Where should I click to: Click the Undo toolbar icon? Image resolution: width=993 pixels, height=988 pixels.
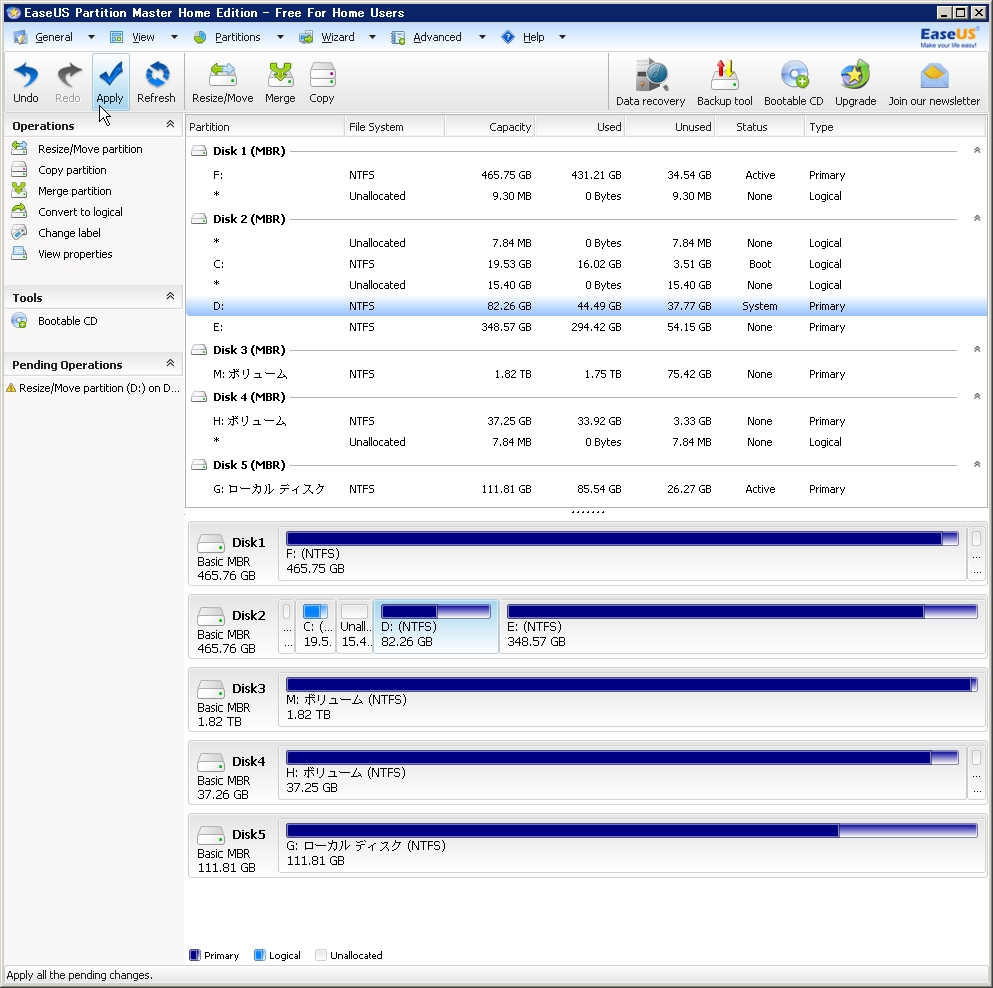point(26,82)
